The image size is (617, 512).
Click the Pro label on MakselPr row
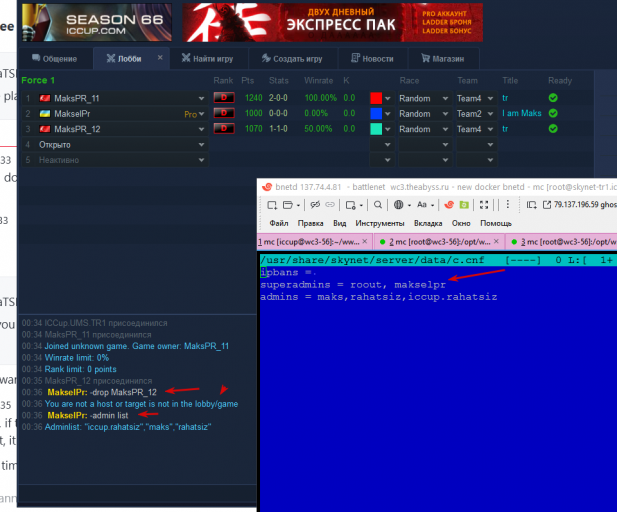190,114
